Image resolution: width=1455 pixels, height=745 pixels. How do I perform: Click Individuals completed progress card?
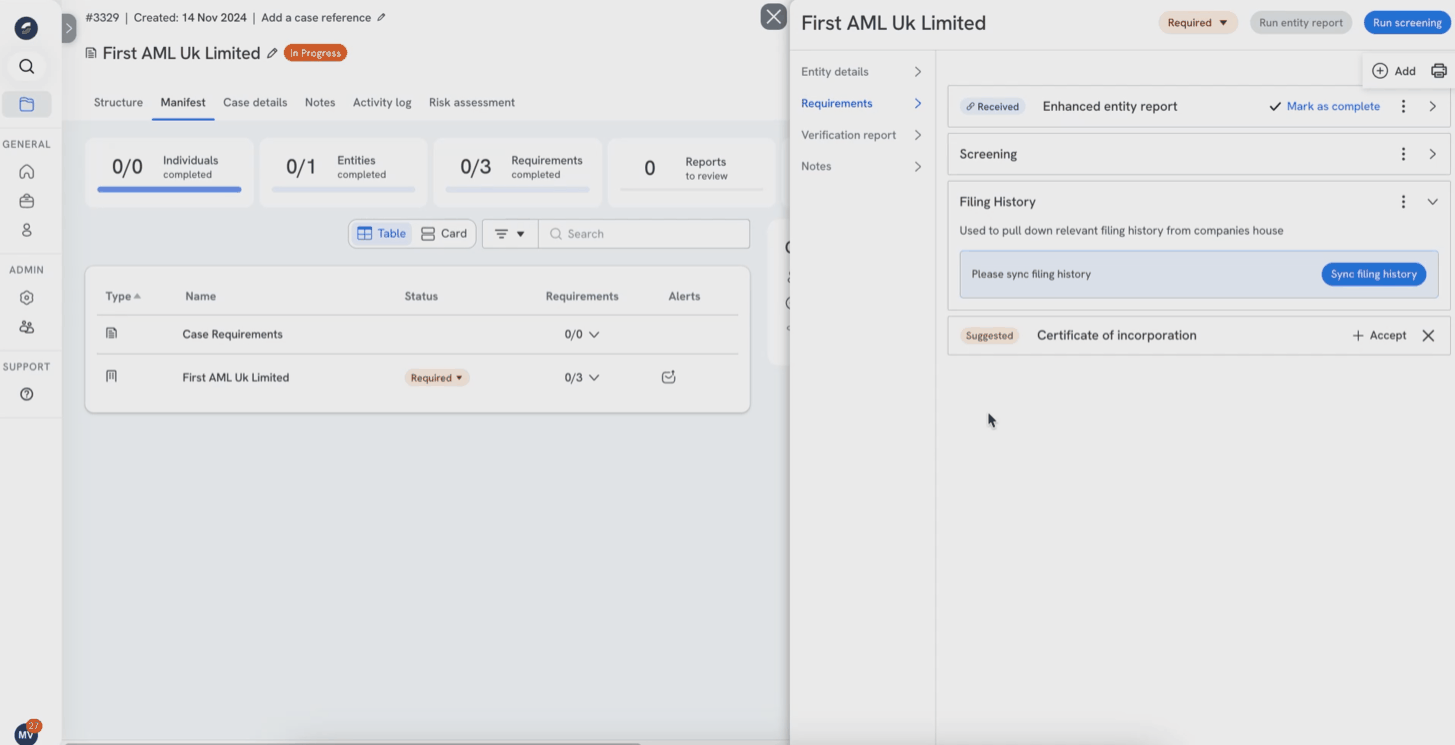point(169,172)
